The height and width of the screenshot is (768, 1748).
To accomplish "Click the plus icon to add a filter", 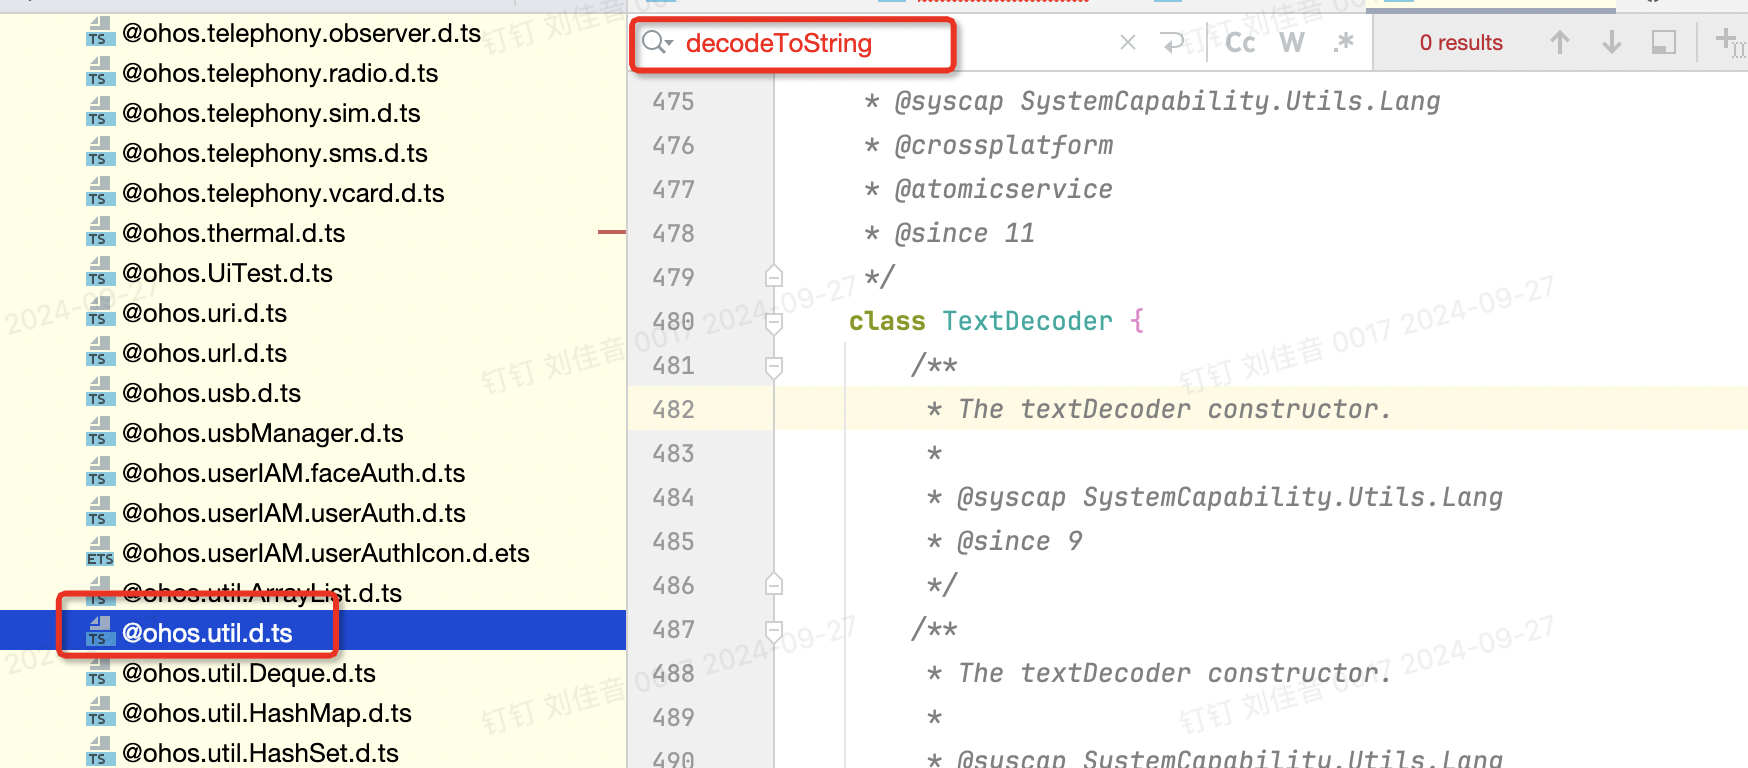I will tap(1731, 42).
